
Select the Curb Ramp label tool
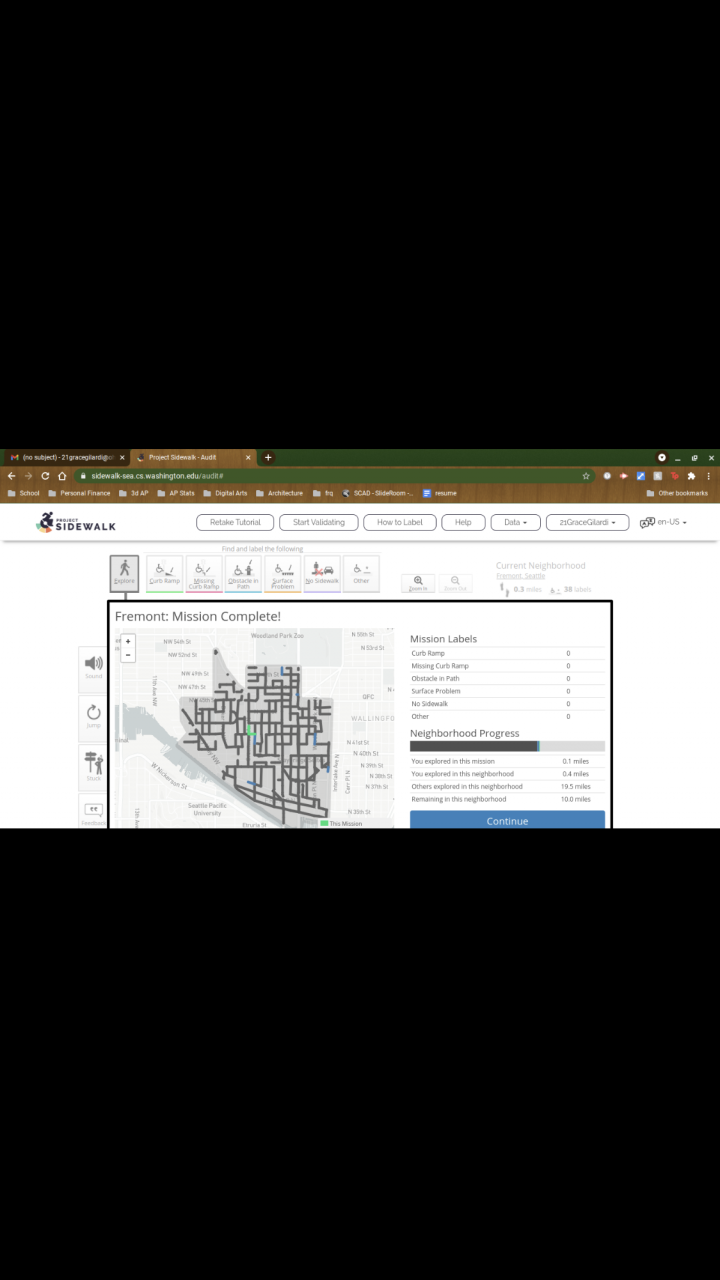point(164,574)
